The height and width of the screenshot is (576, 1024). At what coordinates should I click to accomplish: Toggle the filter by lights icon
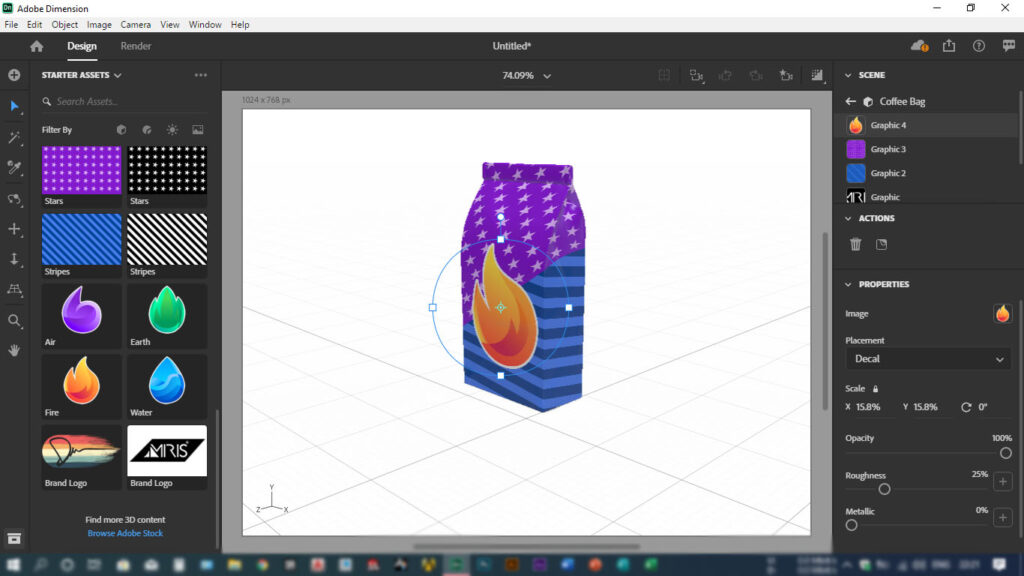coord(172,130)
